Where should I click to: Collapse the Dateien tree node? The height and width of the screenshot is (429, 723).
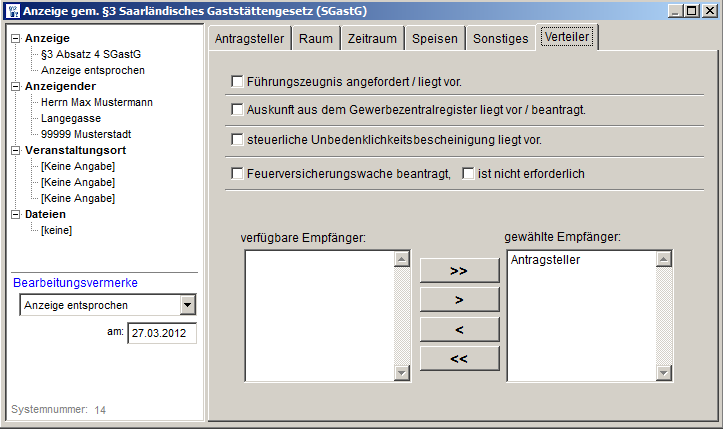[15, 214]
